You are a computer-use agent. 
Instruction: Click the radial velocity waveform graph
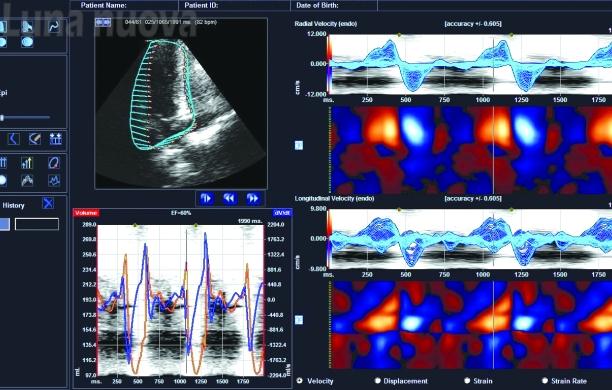pos(470,64)
